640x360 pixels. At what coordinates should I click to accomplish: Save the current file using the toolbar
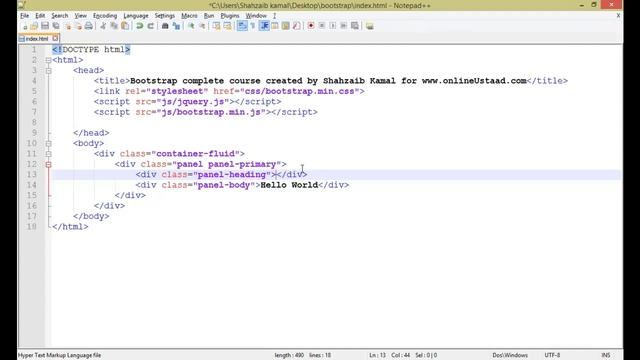click(x=45, y=26)
